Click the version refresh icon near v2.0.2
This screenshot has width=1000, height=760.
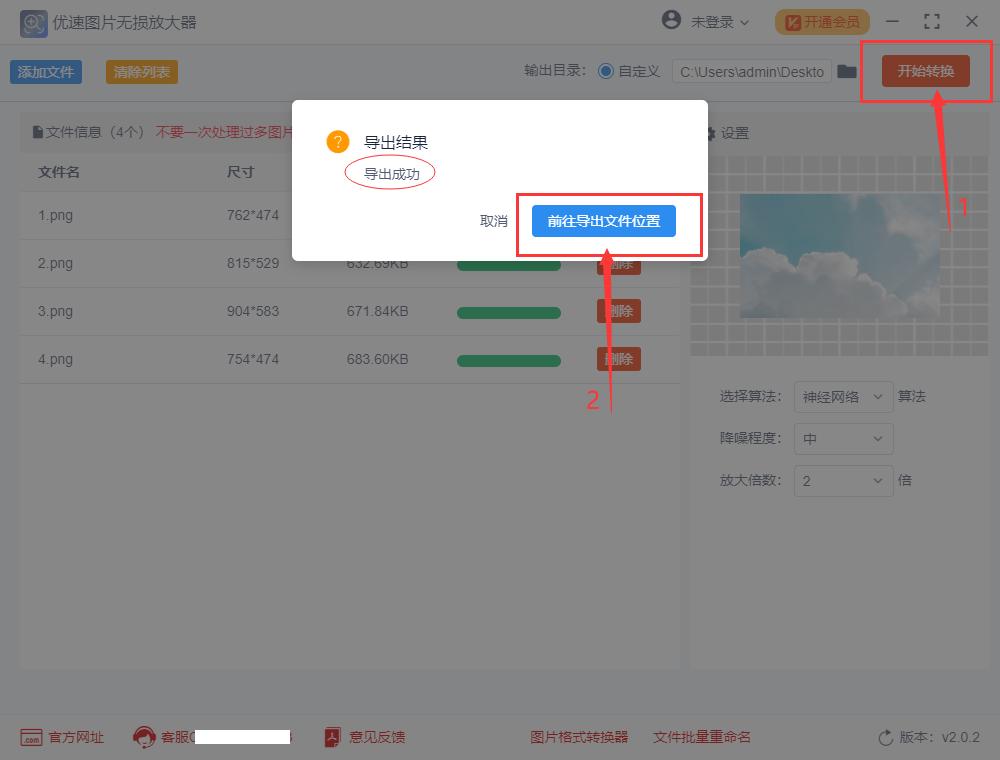[x=883, y=737]
